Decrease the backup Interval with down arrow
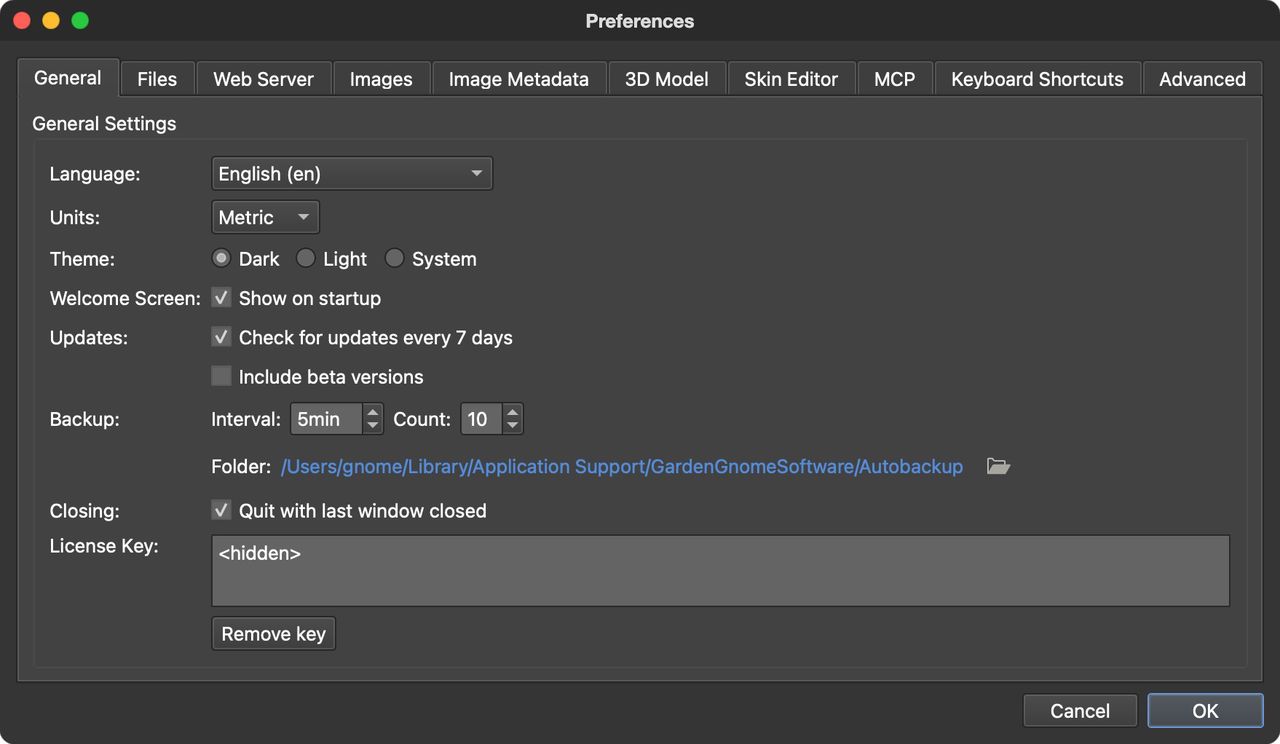This screenshot has height=744, width=1280. coord(373,426)
